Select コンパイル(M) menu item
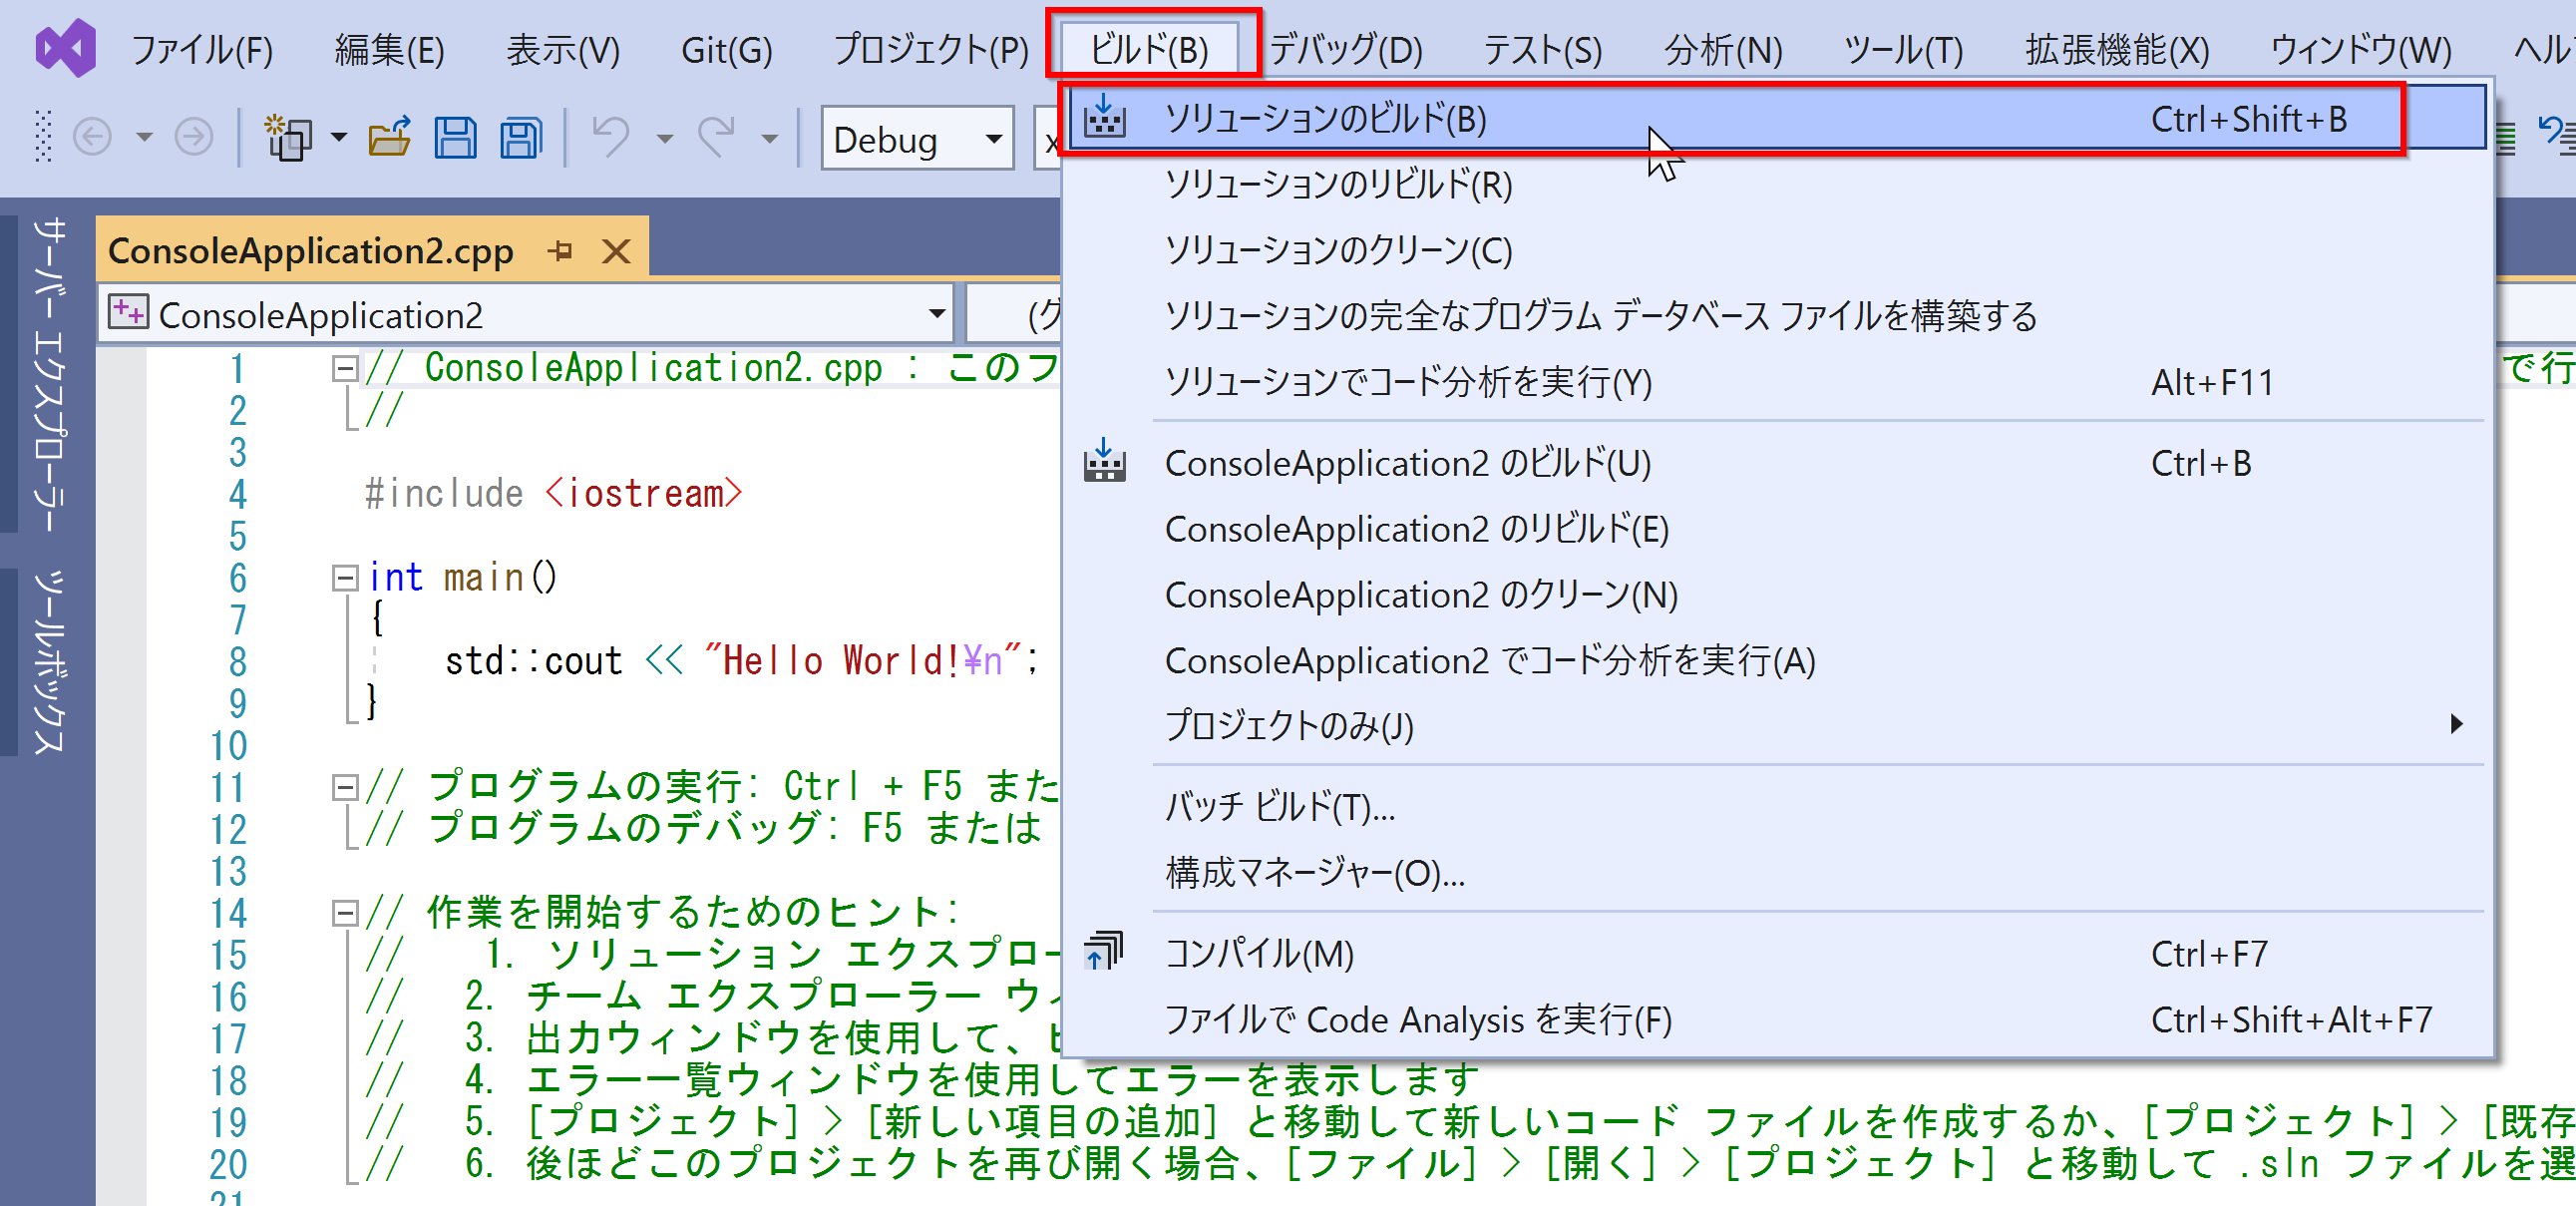This screenshot has height=1206, width=2576. coord(1776,954)
